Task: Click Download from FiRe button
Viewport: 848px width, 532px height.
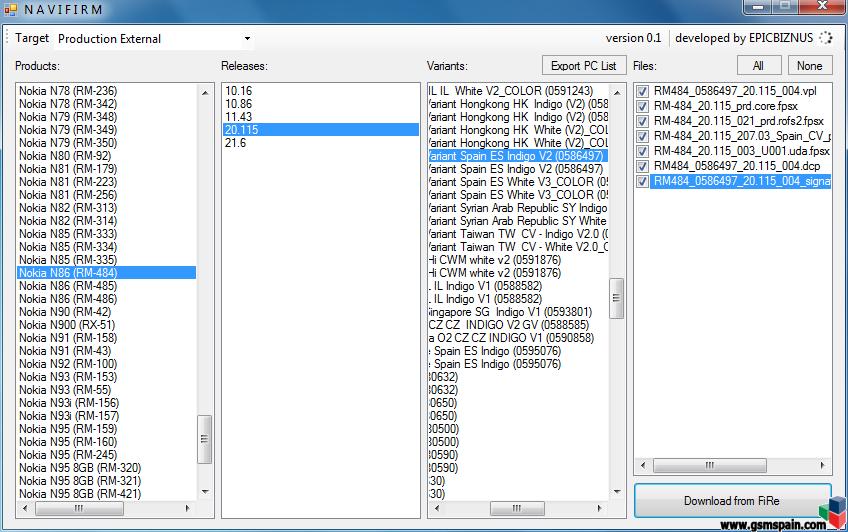Action: click(732, 501)
